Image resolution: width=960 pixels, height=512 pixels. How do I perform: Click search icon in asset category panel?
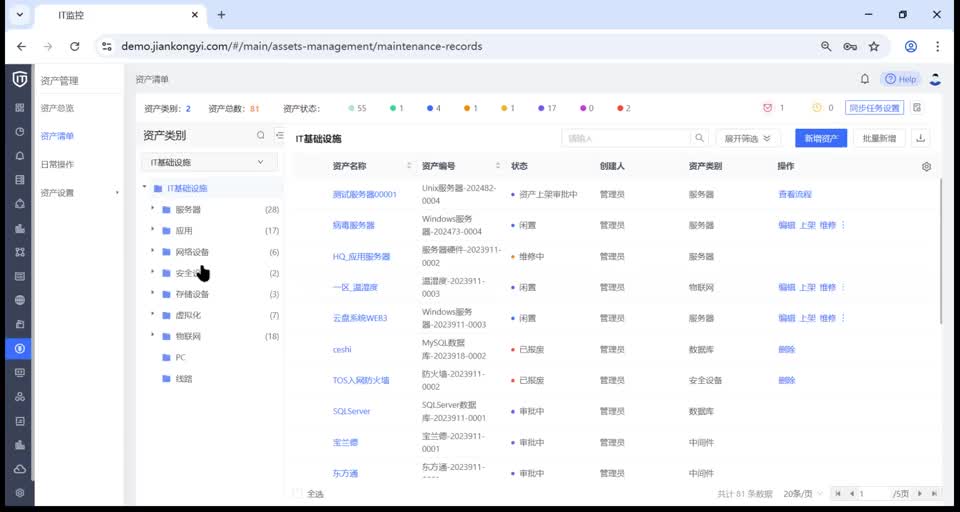[261, 136]
